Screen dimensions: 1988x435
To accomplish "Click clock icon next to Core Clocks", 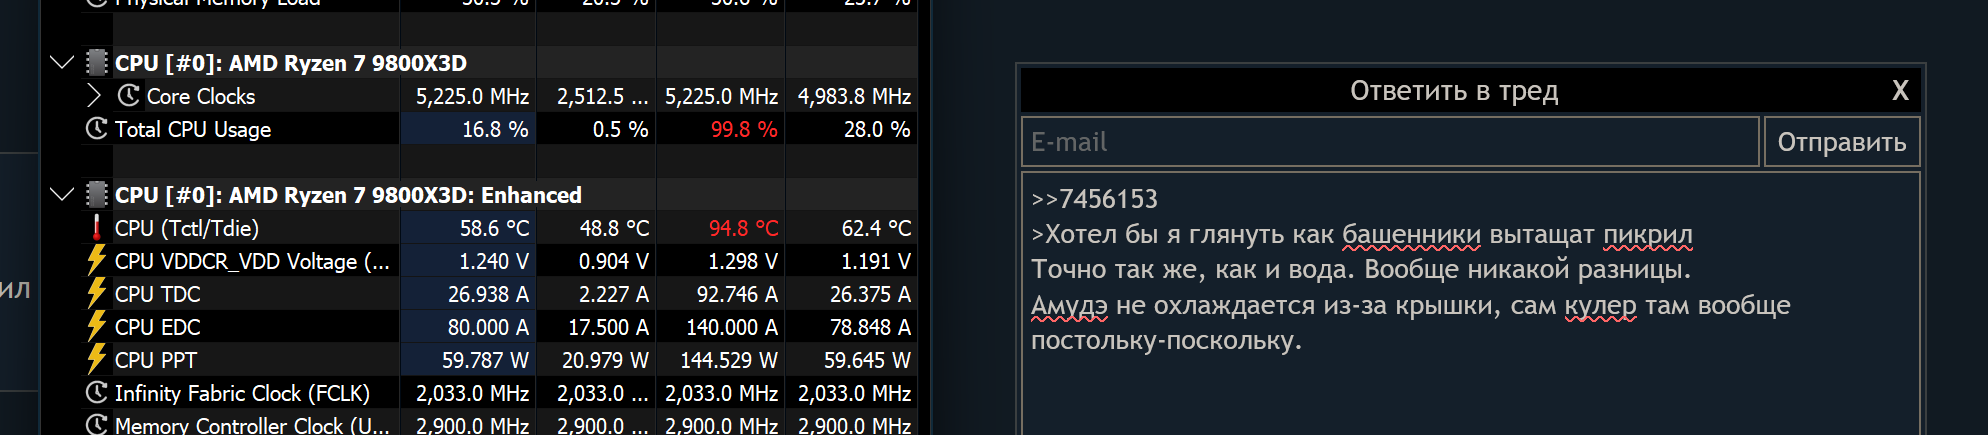I will 128,96.
